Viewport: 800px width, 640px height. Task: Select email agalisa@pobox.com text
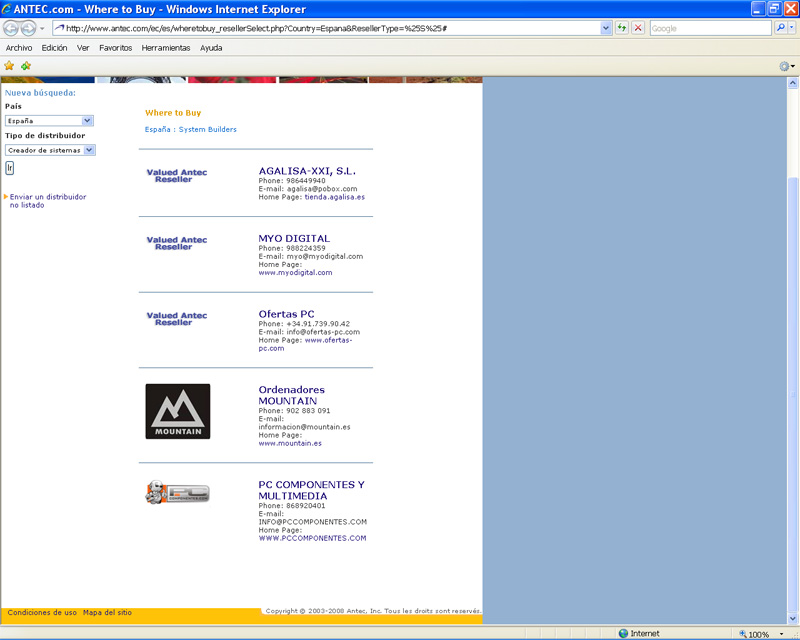pyautogui.click(x=322, y=189)
